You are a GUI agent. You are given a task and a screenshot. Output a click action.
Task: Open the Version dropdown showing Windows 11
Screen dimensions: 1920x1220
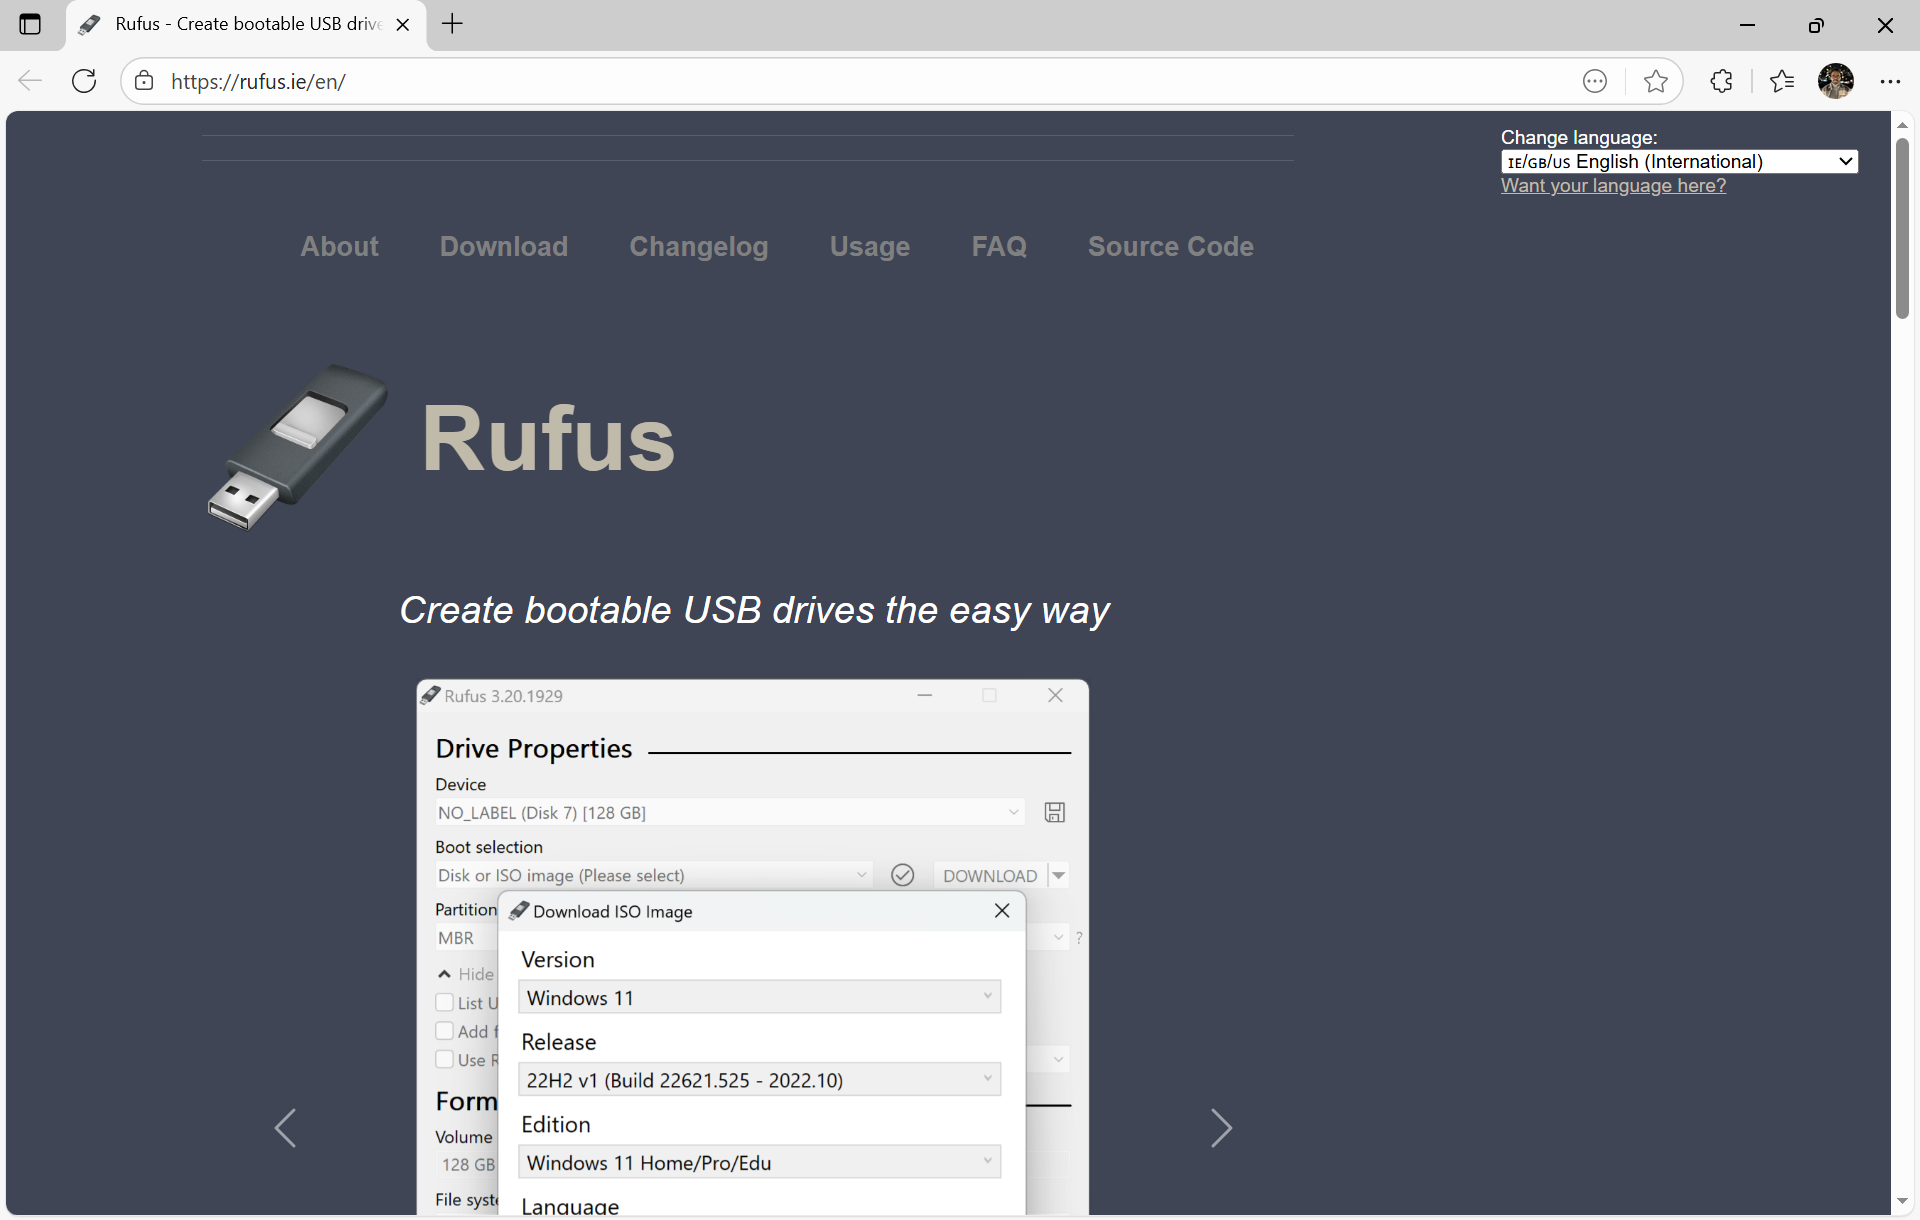tap(759, 997)
